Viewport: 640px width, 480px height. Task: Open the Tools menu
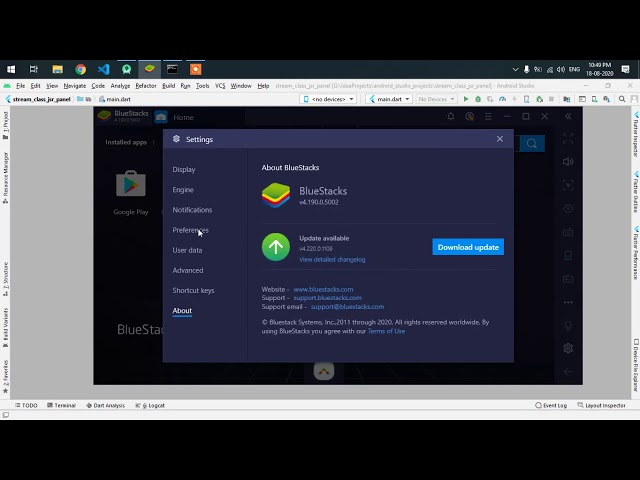(202, 86)
